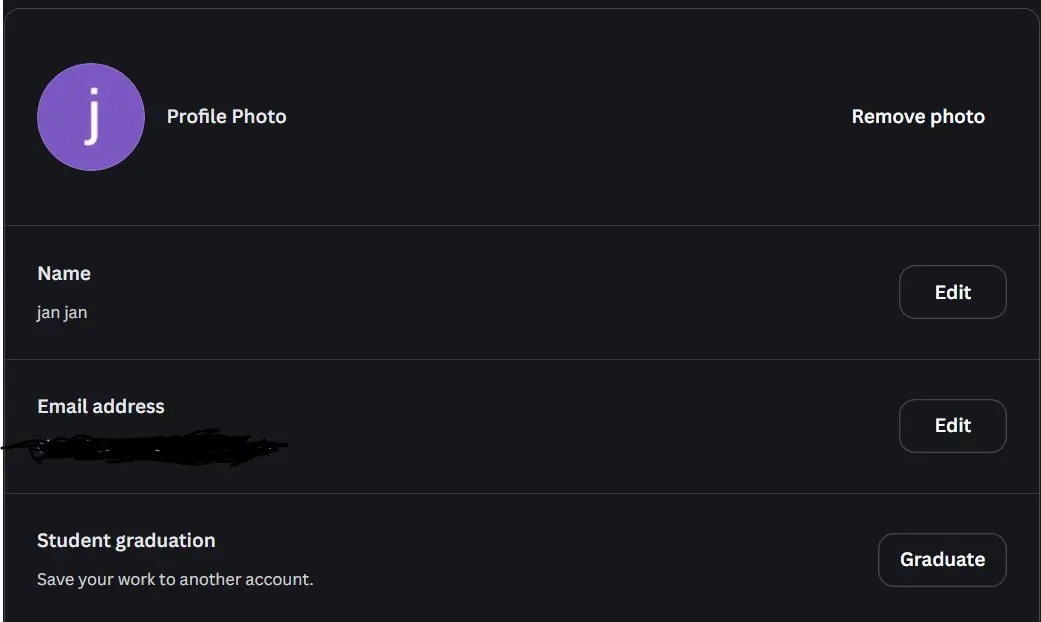
Task: Click "Remove photo" text link
Action: click(x=918, y=117)
